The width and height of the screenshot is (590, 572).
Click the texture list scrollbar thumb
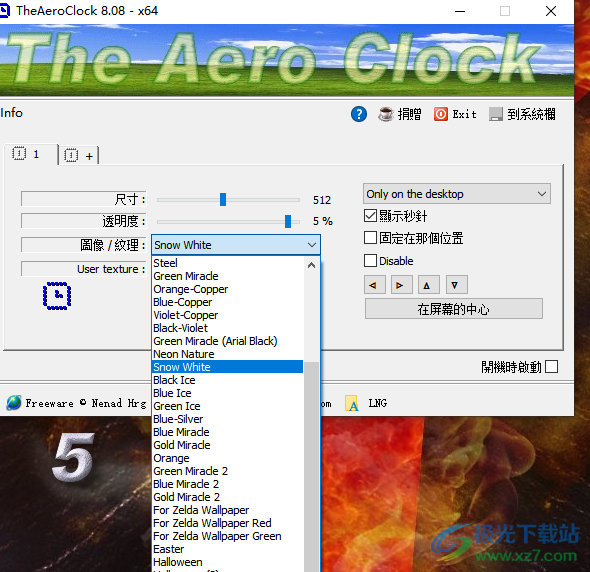tap(311, 467)
